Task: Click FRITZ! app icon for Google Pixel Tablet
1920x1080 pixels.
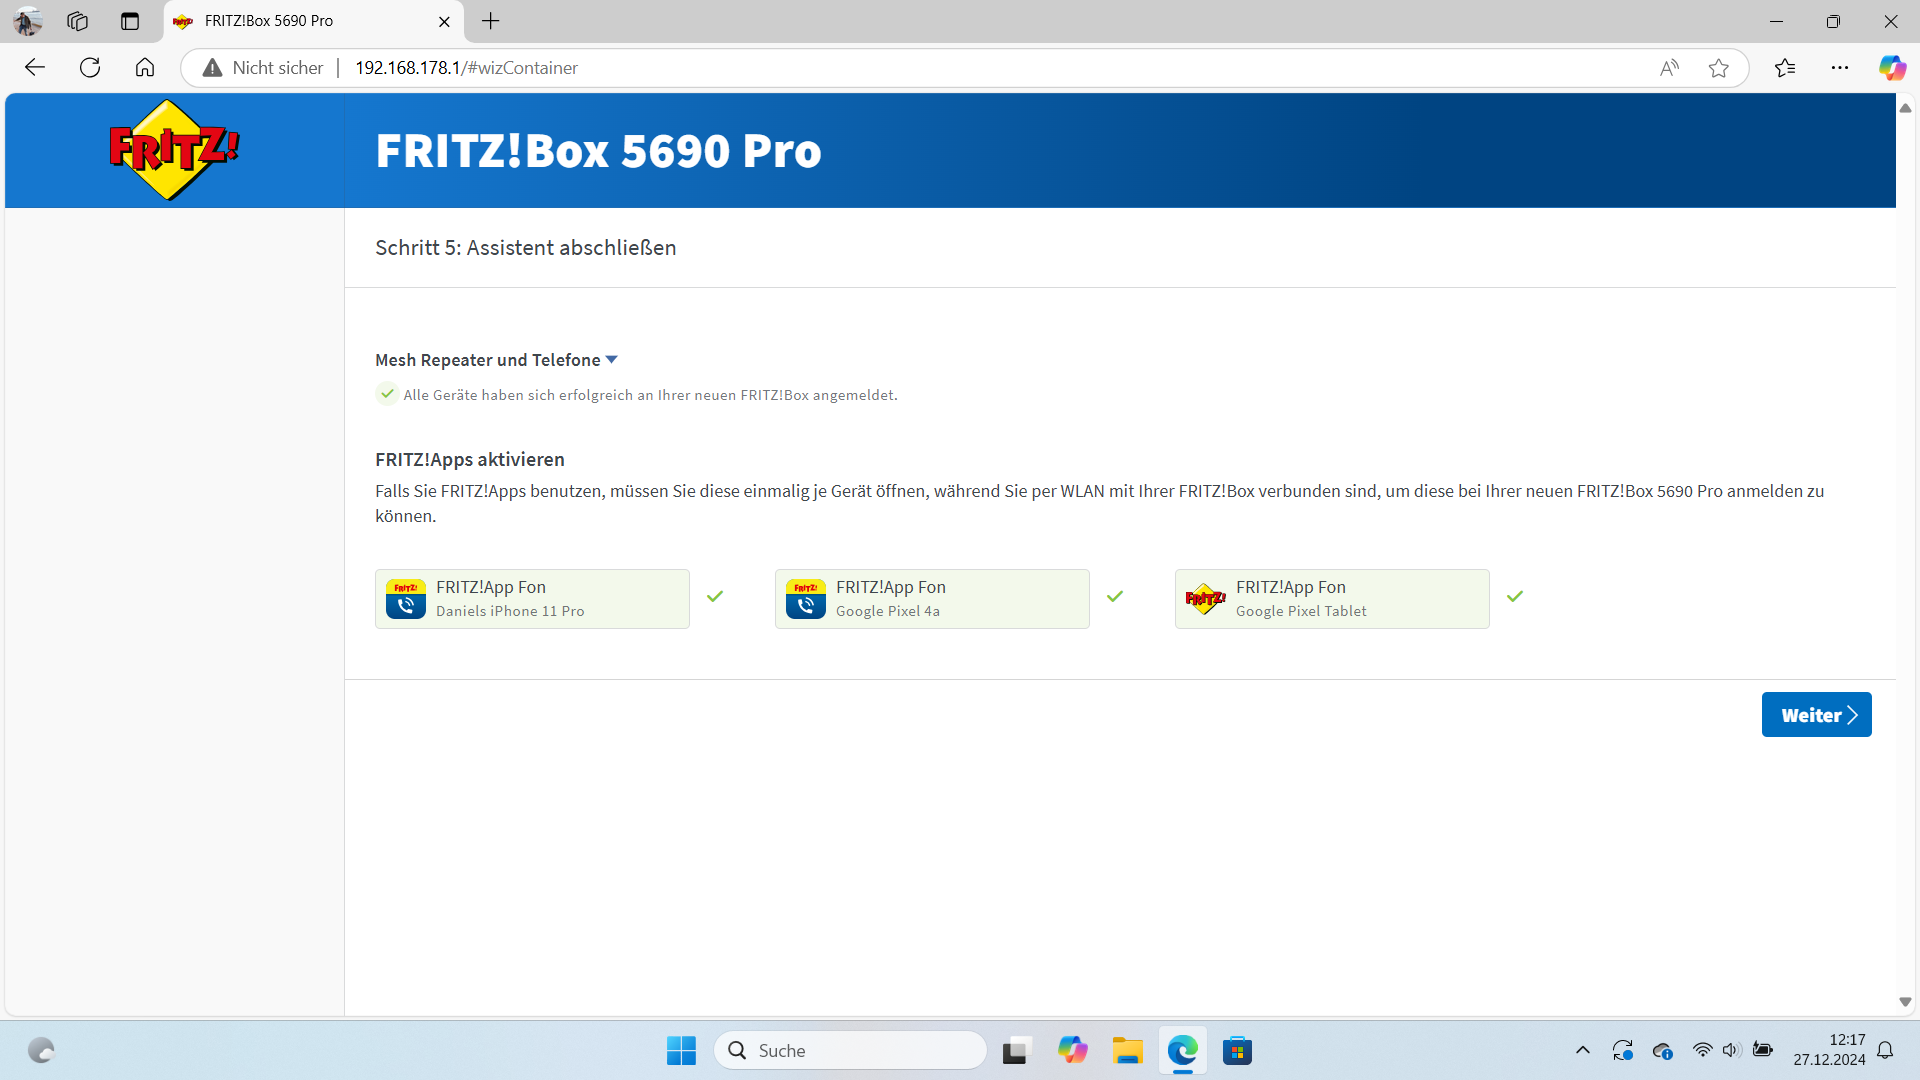Action: tap(1205, 599)
